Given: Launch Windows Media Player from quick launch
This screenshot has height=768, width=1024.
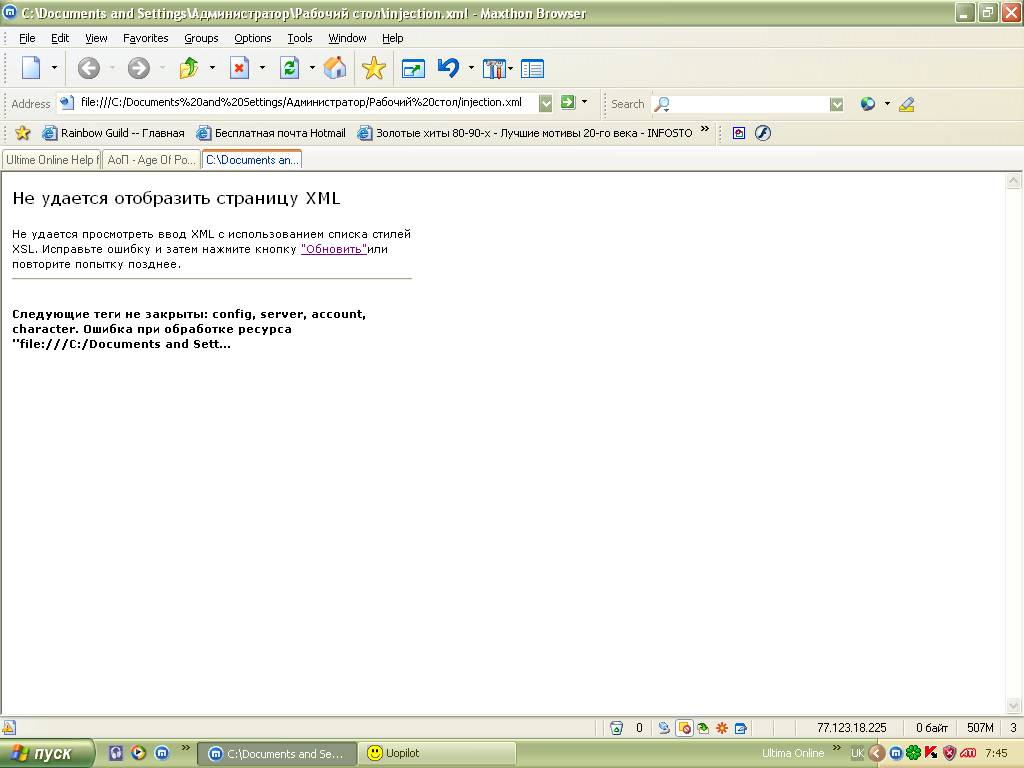Looking at the screenshot, I should (x=138, y=753).
